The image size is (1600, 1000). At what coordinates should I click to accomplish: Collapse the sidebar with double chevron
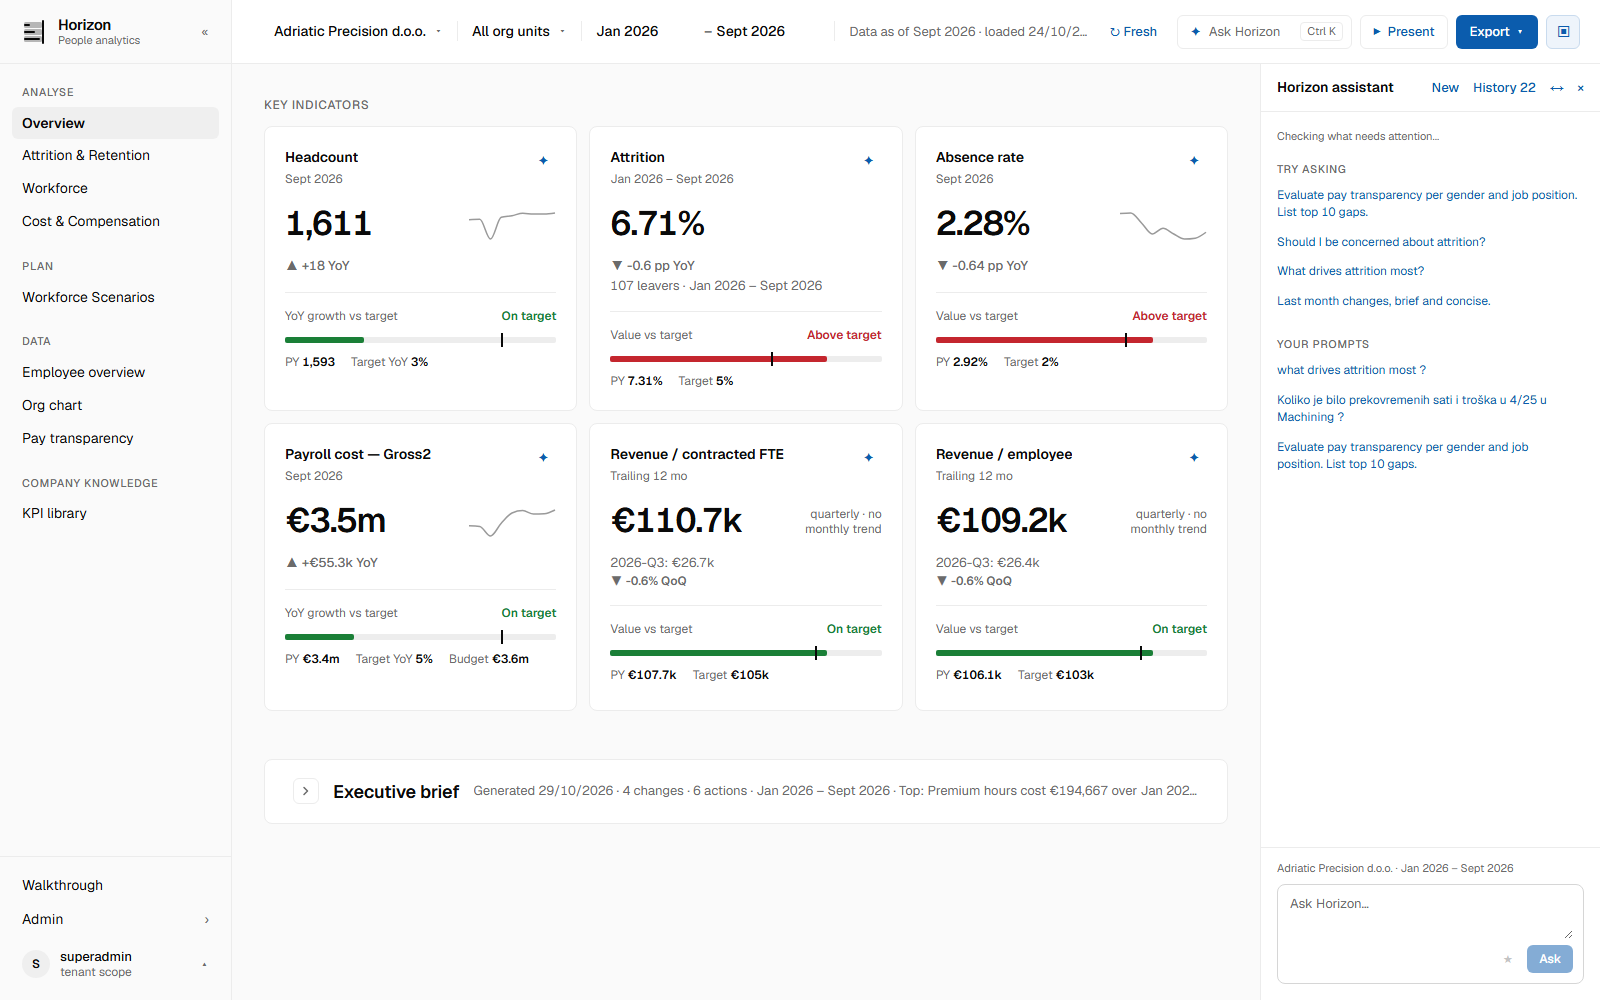[x=205, y=32]
